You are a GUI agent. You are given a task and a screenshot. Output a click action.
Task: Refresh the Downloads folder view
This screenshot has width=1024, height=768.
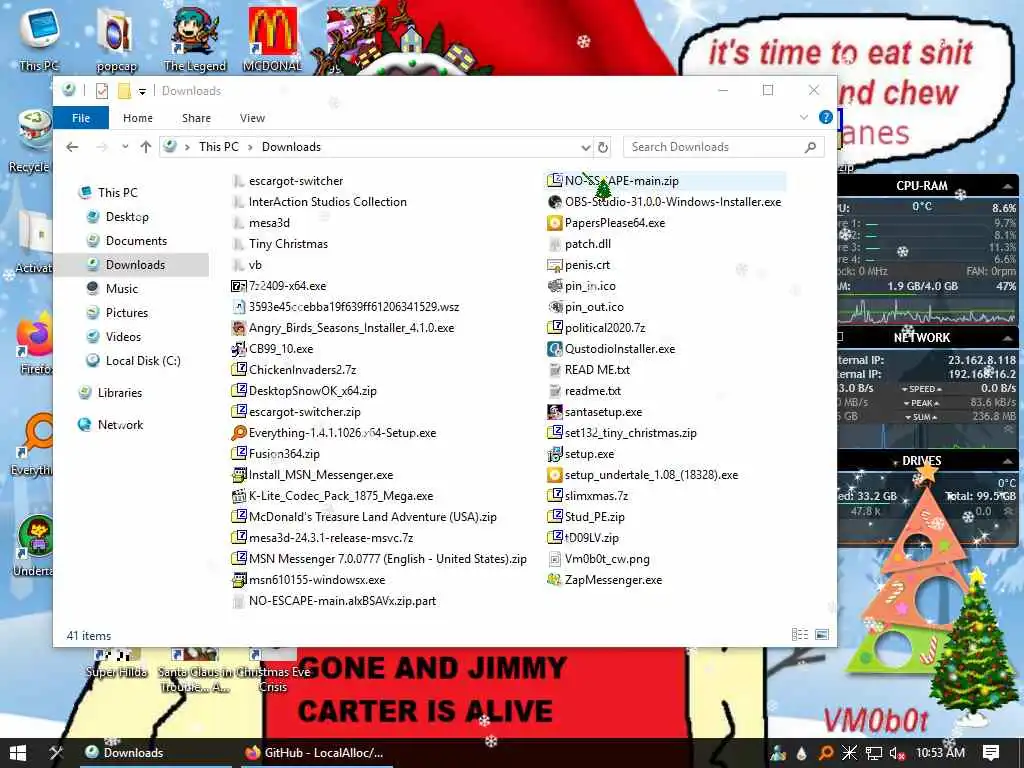[x=603, y=147]
